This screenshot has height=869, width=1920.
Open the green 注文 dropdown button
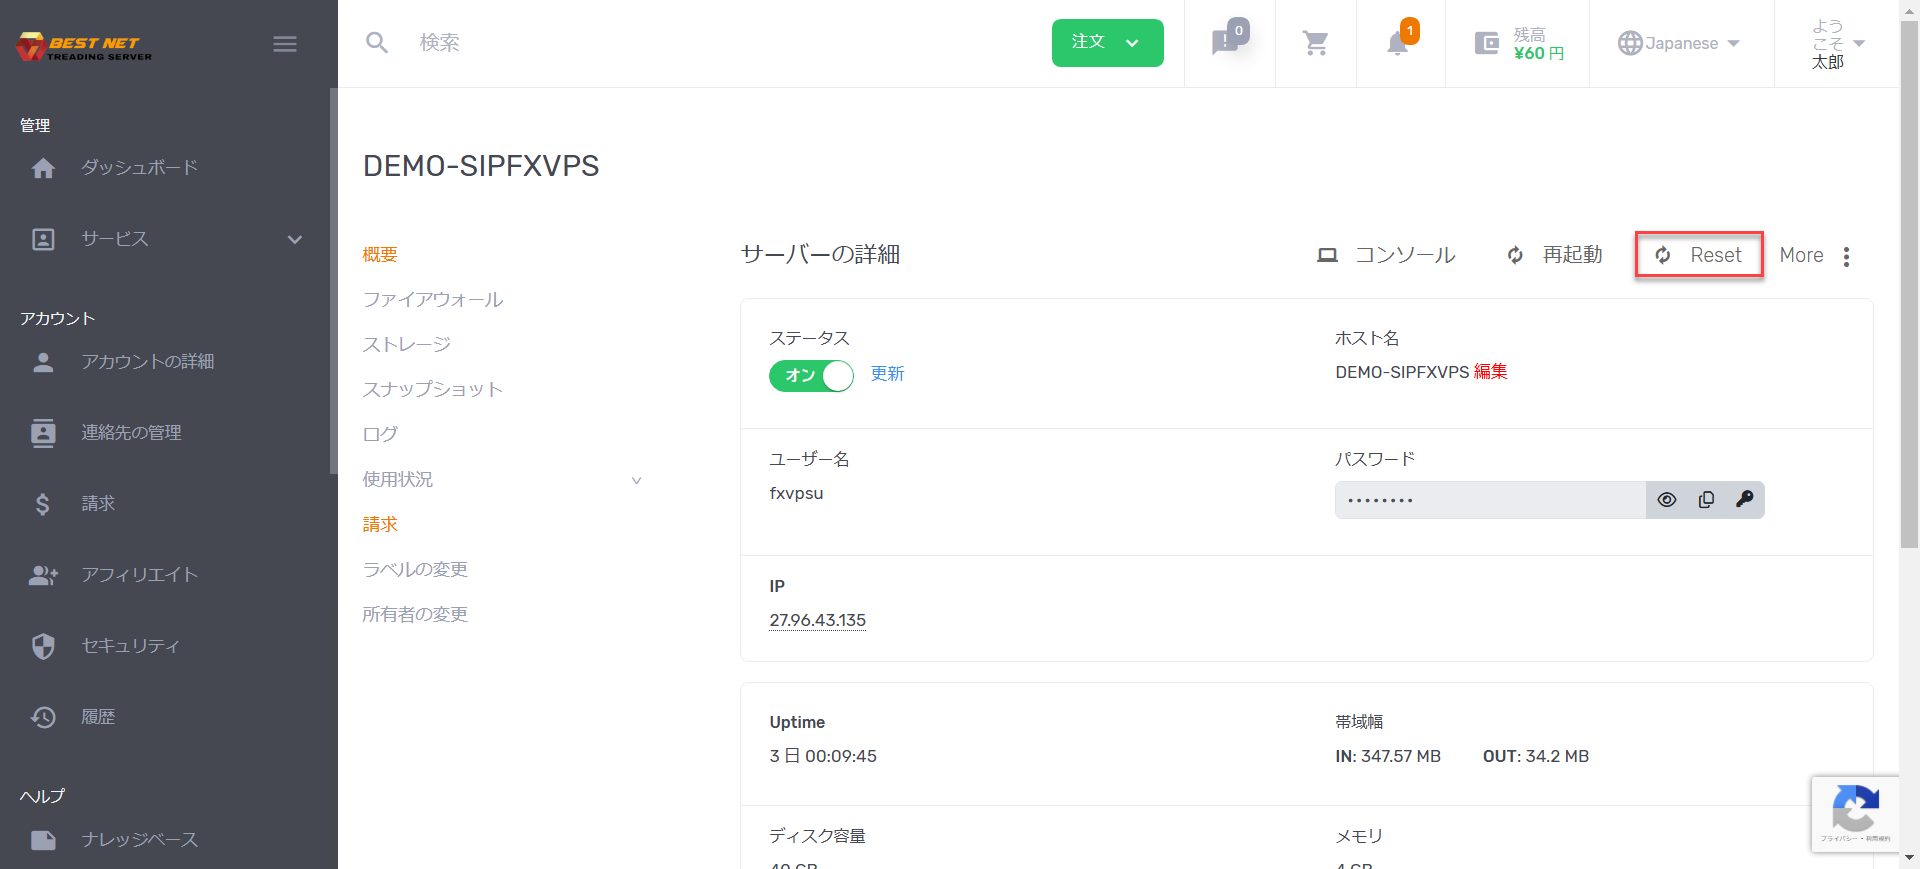click(x=1107, y=43)
